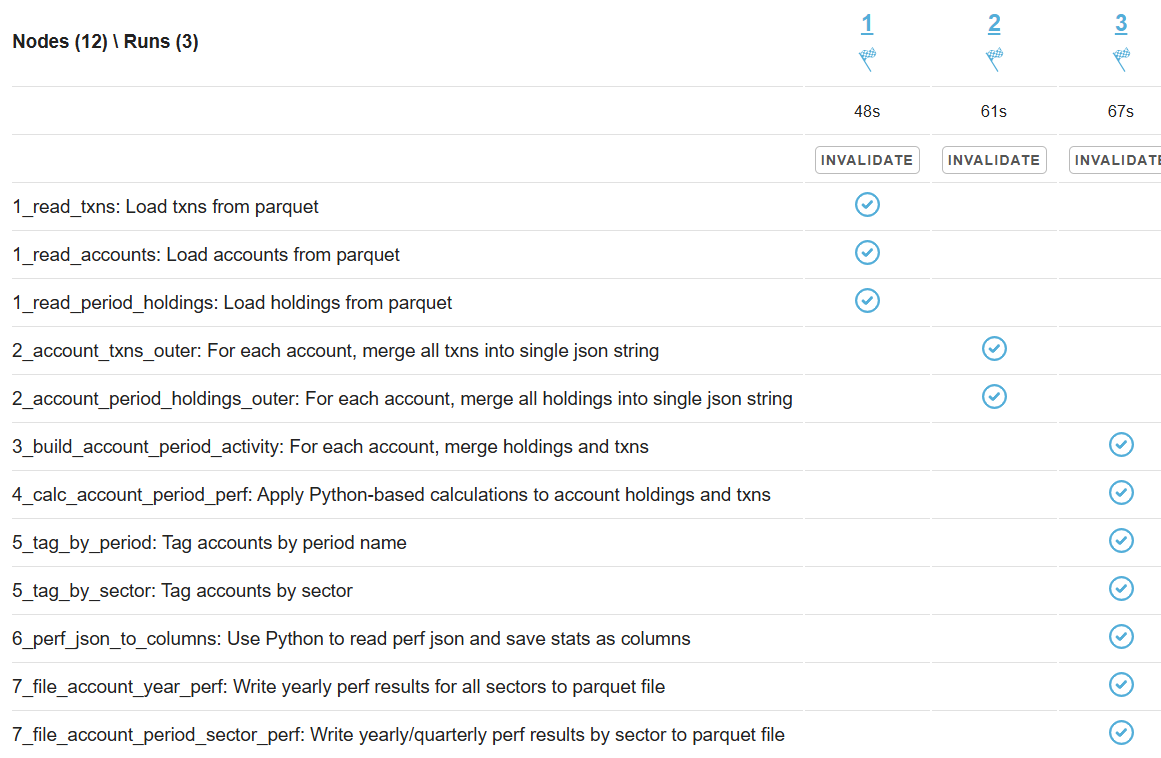Click the checkered flag icon under run 1

(x=867, y=59)
